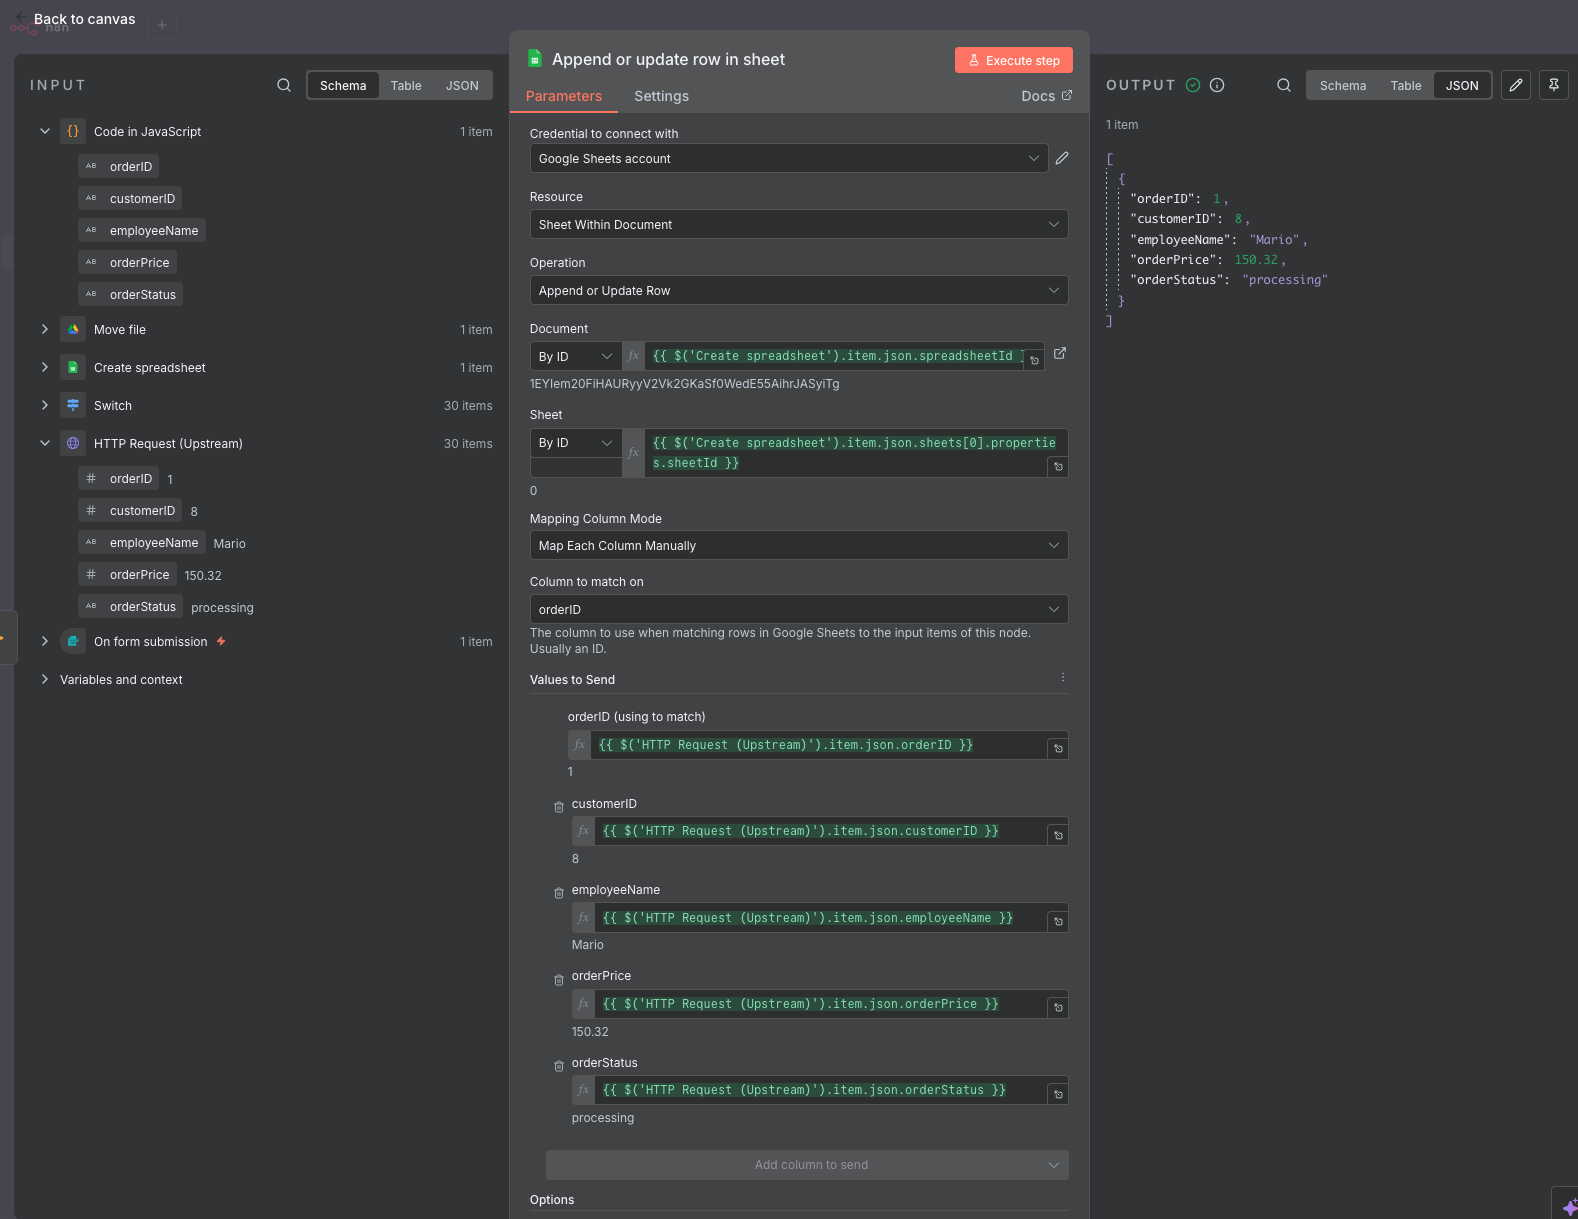Image resolution: width=1578 pixels, height=1219 pixels.
Task: Click the output panel search icon
Action: [1284, 85]
